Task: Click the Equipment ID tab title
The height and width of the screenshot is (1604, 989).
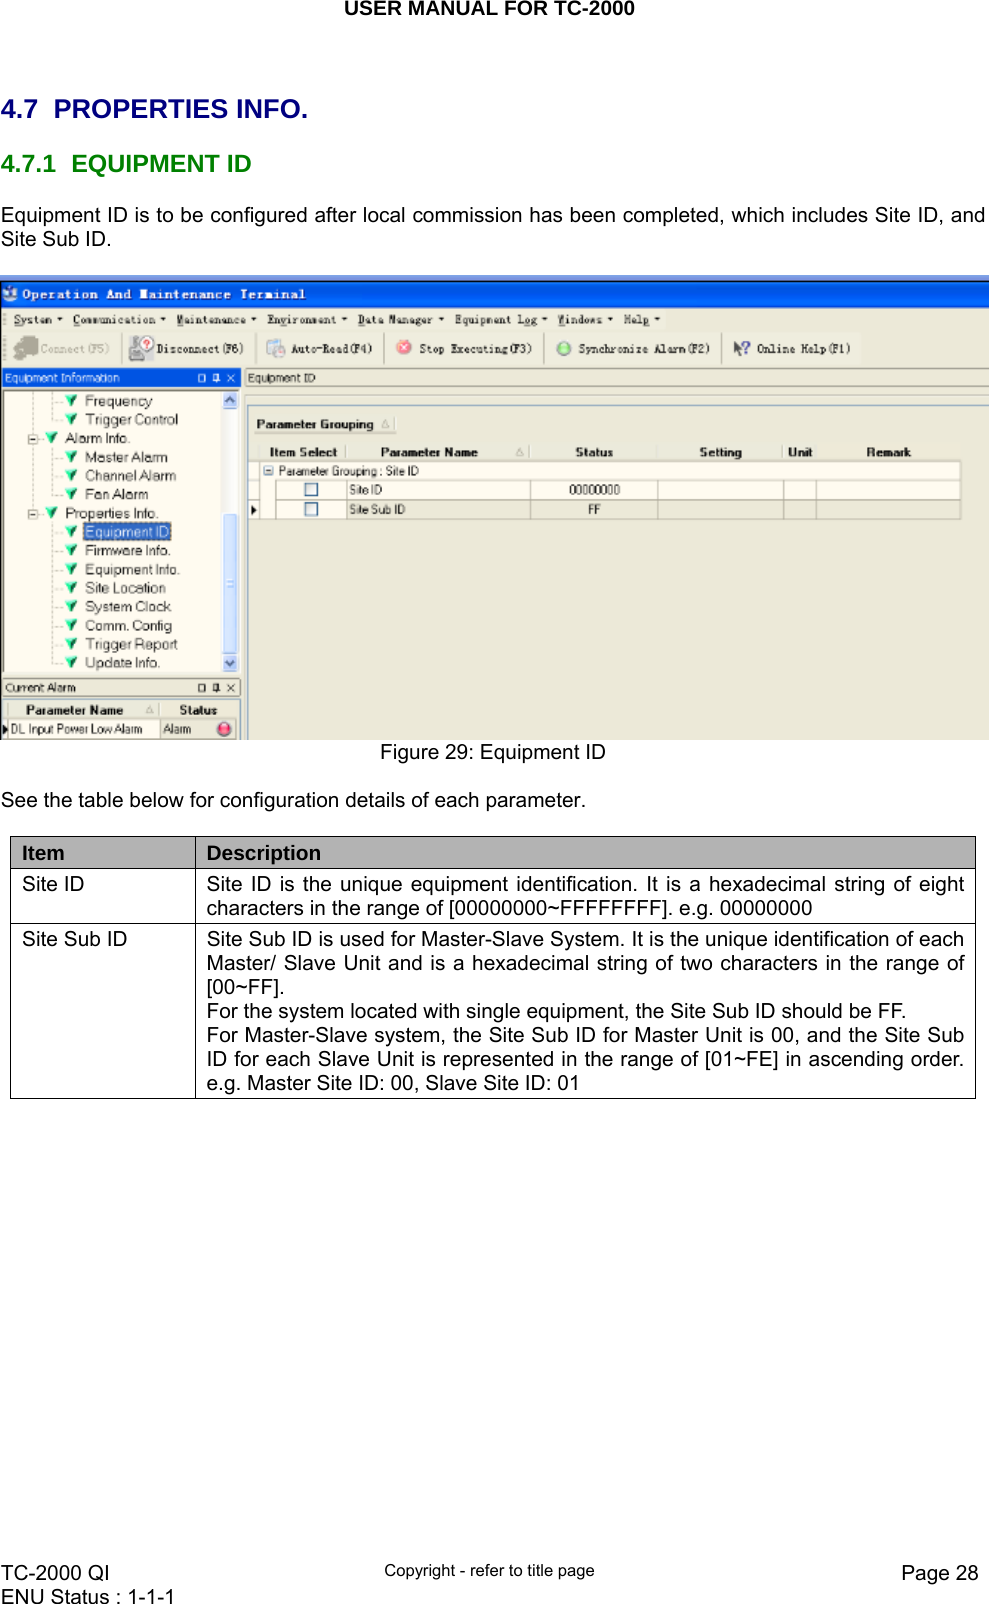Action: click(281, 378)
